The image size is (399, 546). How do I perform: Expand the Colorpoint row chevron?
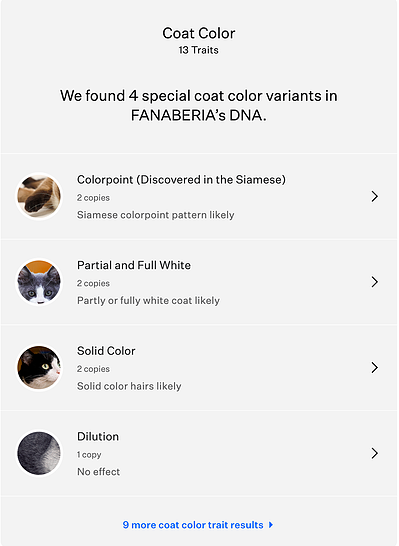[375, 196]
